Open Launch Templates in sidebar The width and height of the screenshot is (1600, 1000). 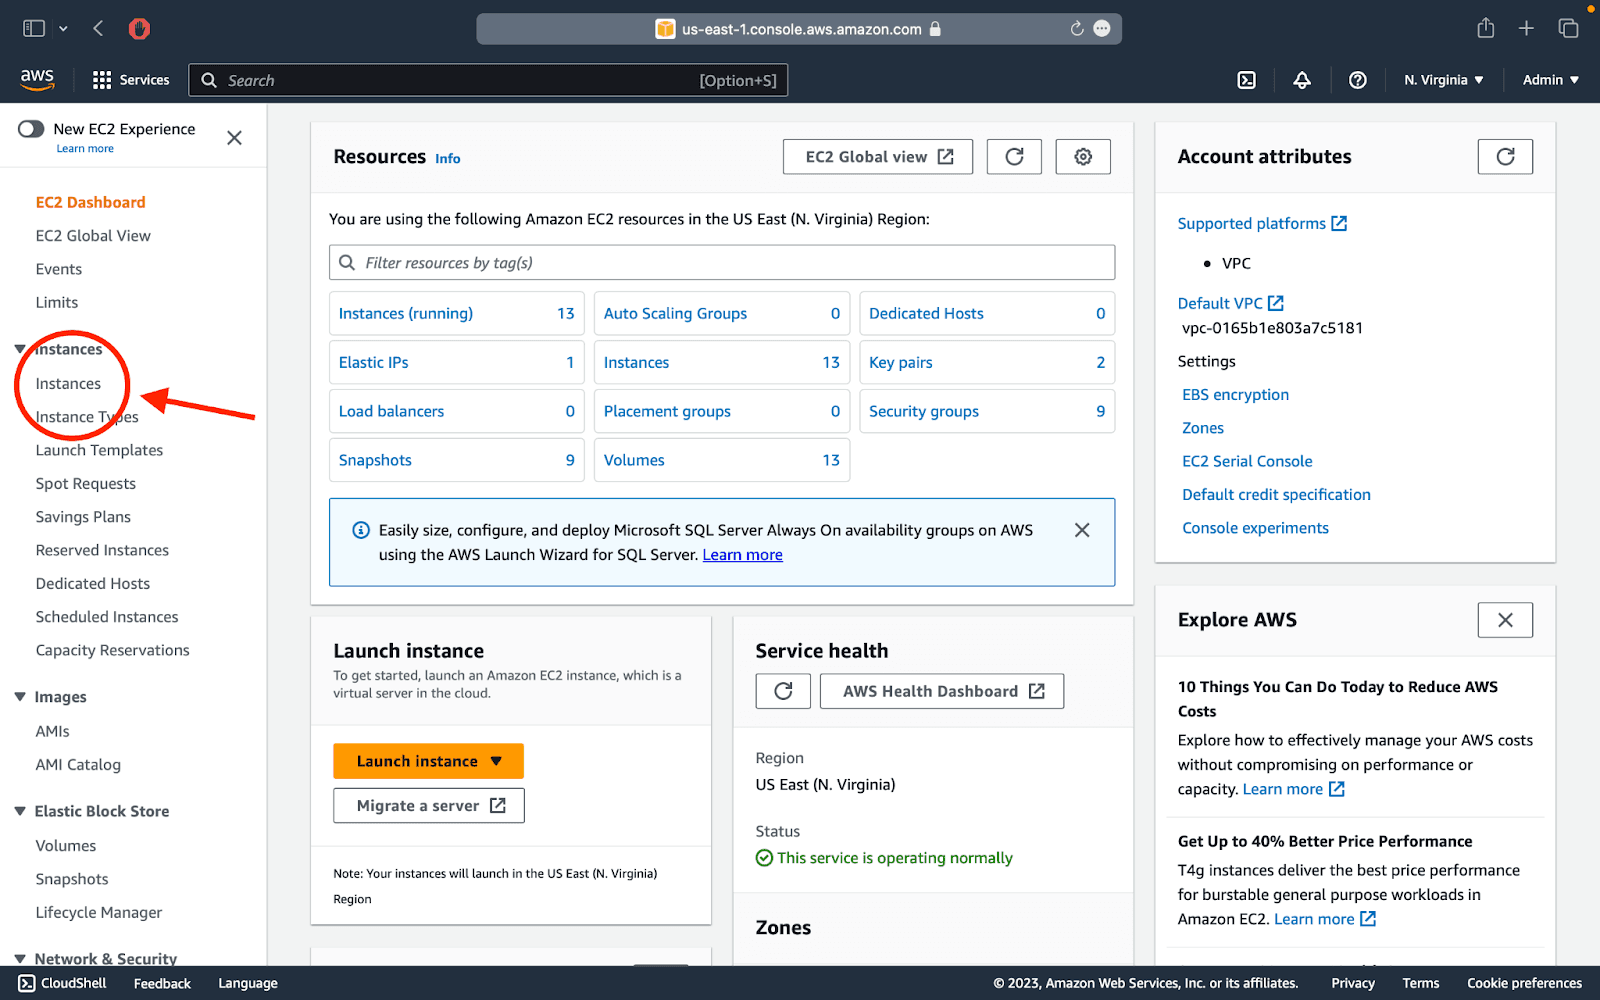point(99,450)
